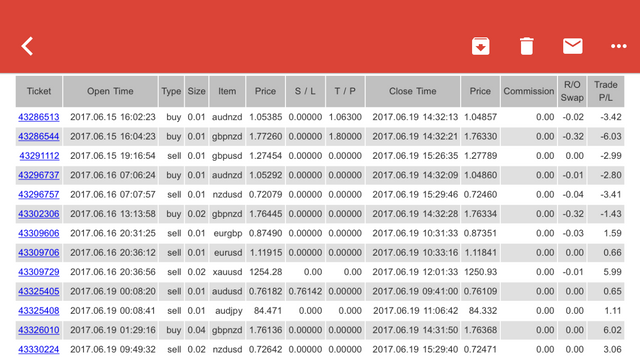Select close price 0.87351
Image resolution: width=640 pixels, height=360 pixels.
pos(480,233)
